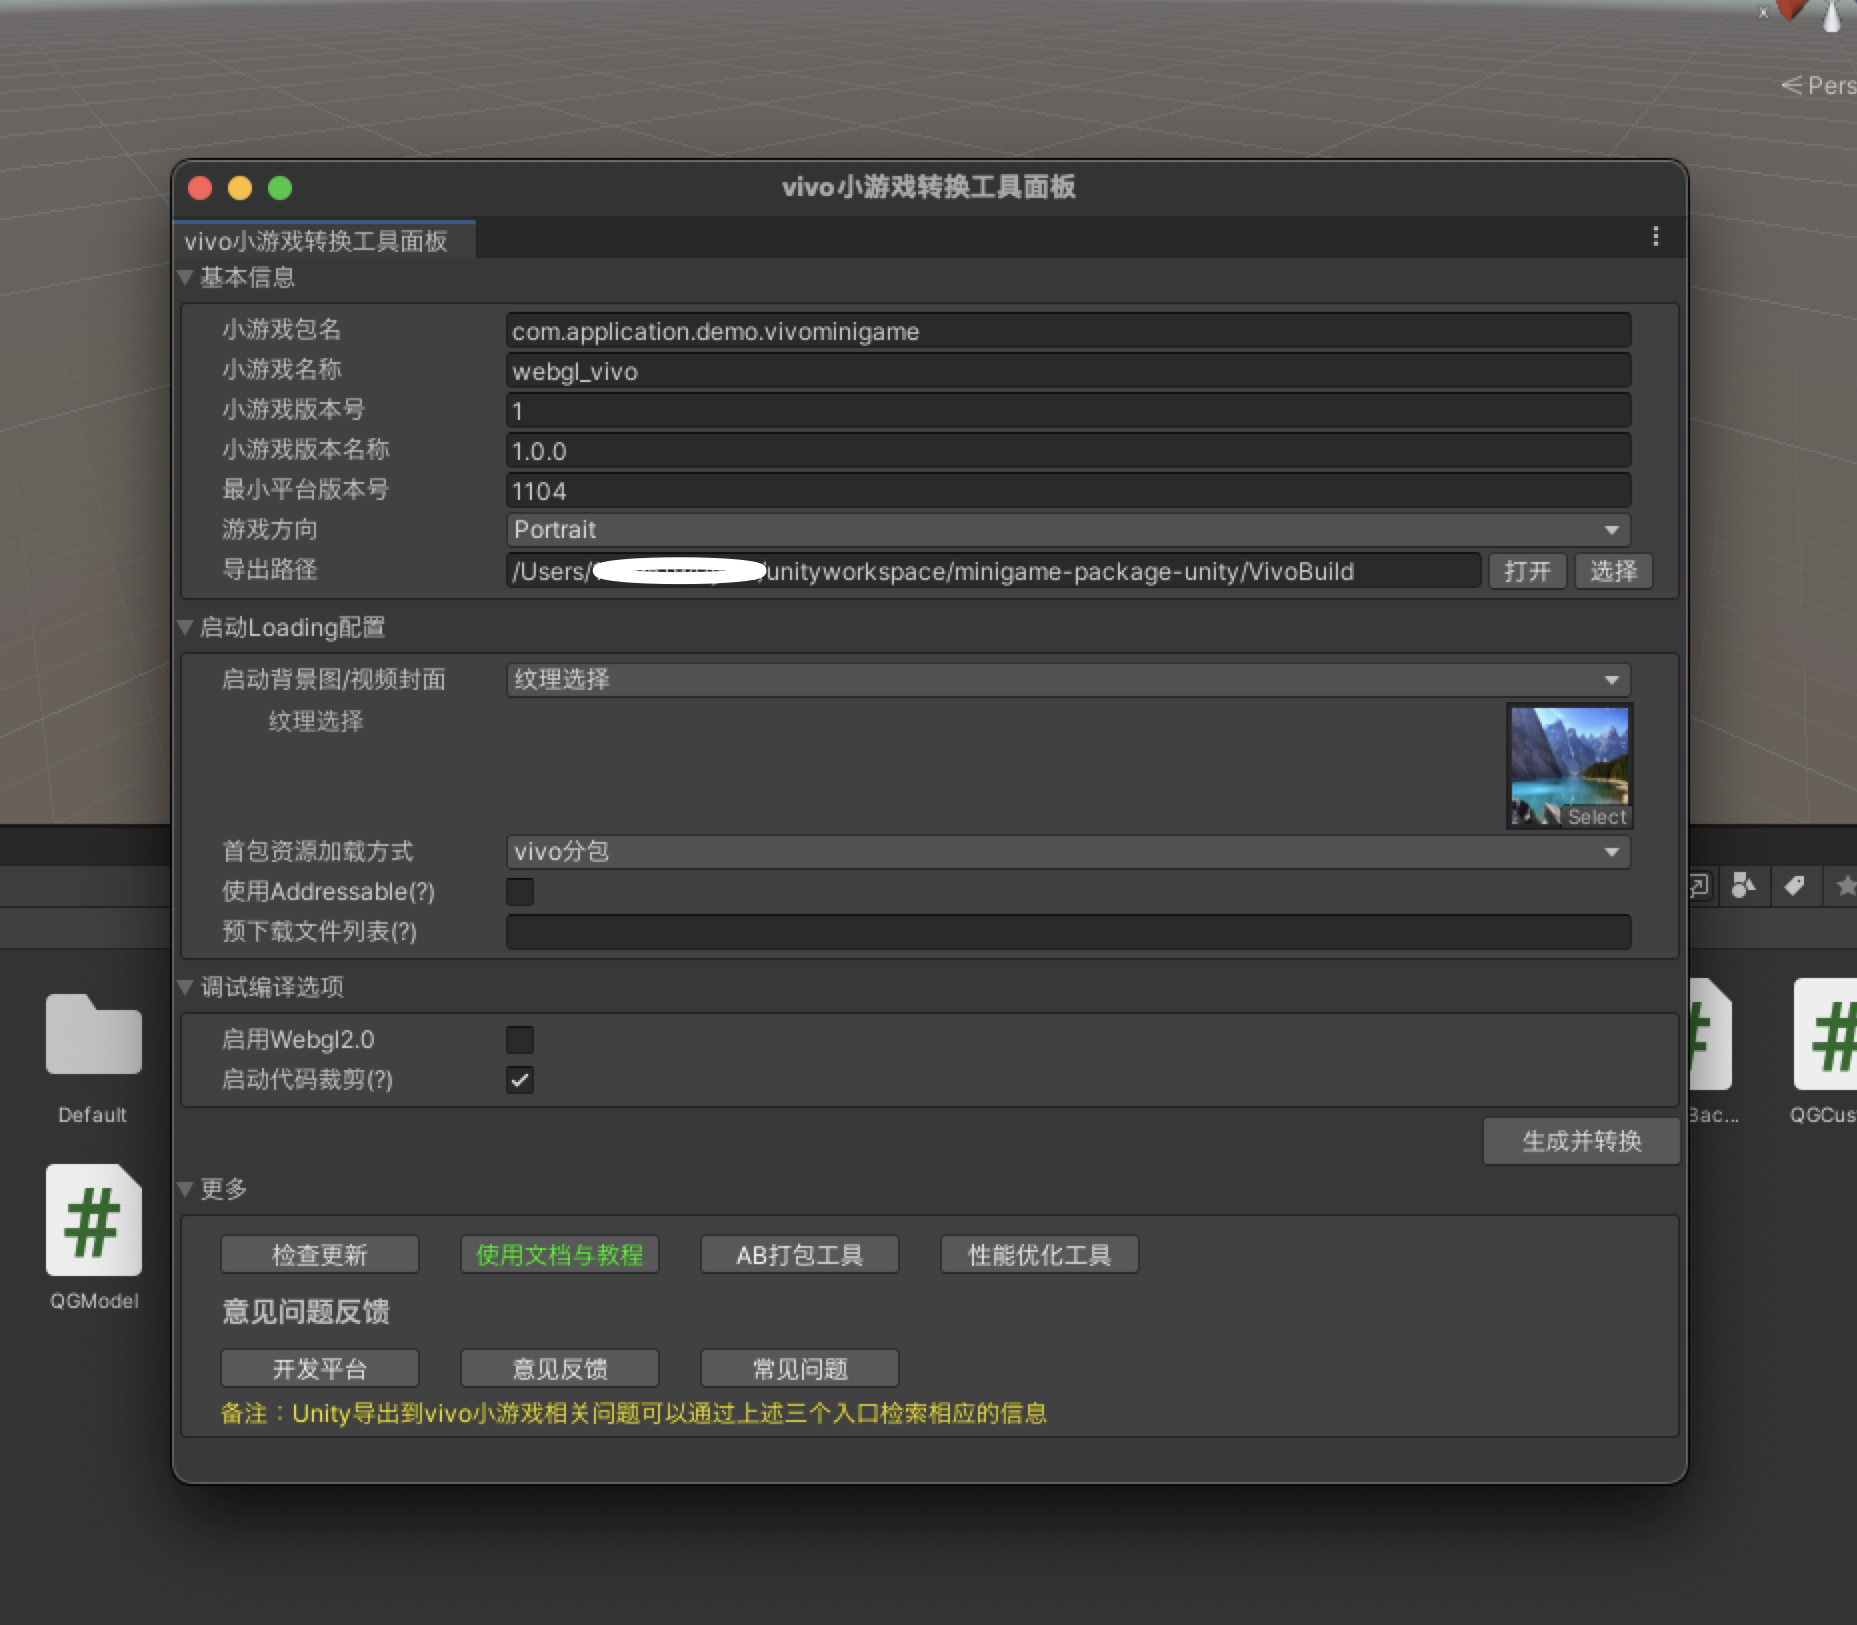1857x1625 pixels.
Task: Click the Persp label in Scene view
Action: point(1820,86)
